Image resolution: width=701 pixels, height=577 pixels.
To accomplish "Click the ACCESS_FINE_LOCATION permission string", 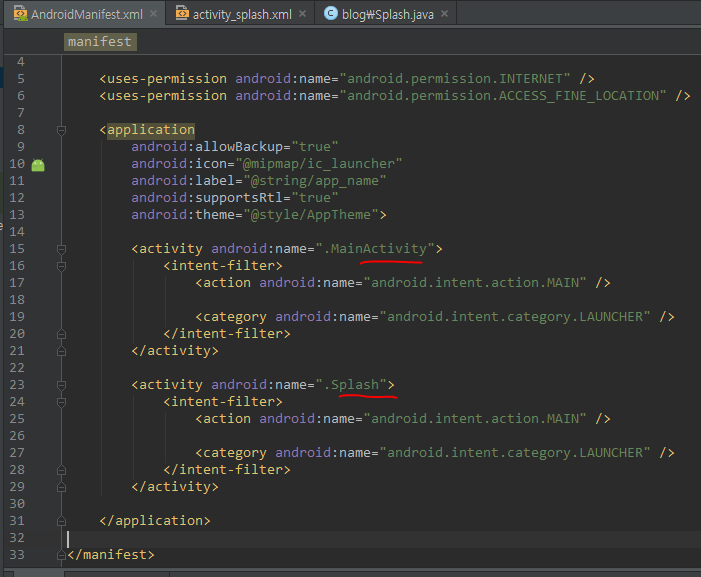I will (x=503, y=96).
